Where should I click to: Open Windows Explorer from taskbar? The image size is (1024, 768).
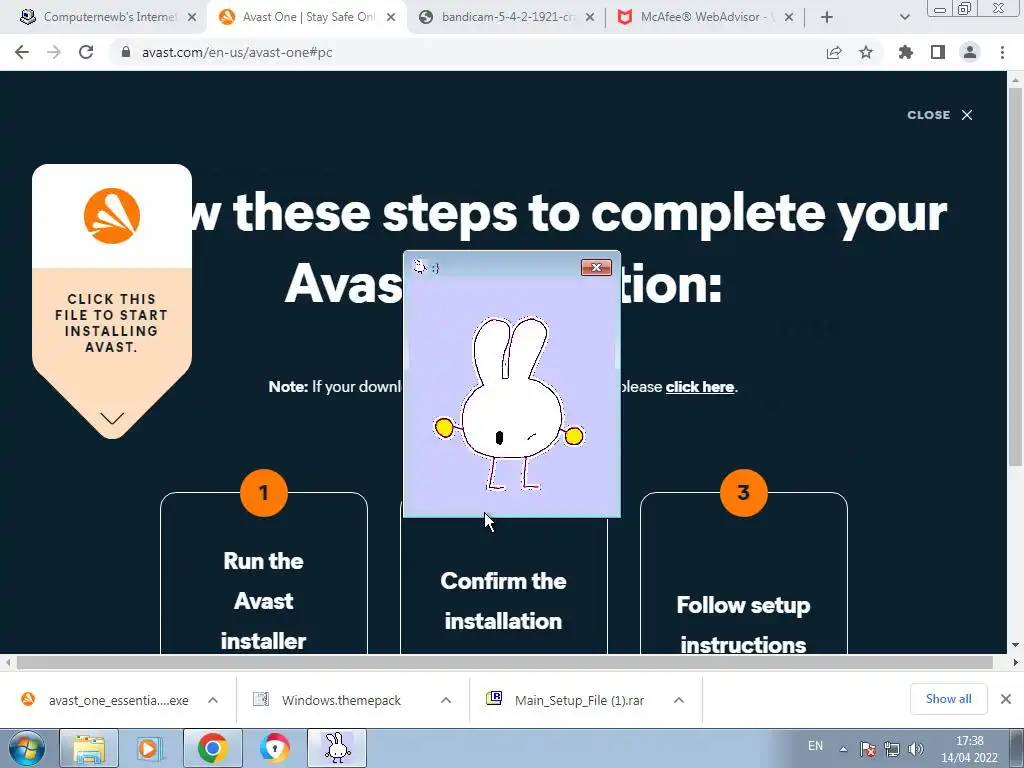[x=89, y=748]
